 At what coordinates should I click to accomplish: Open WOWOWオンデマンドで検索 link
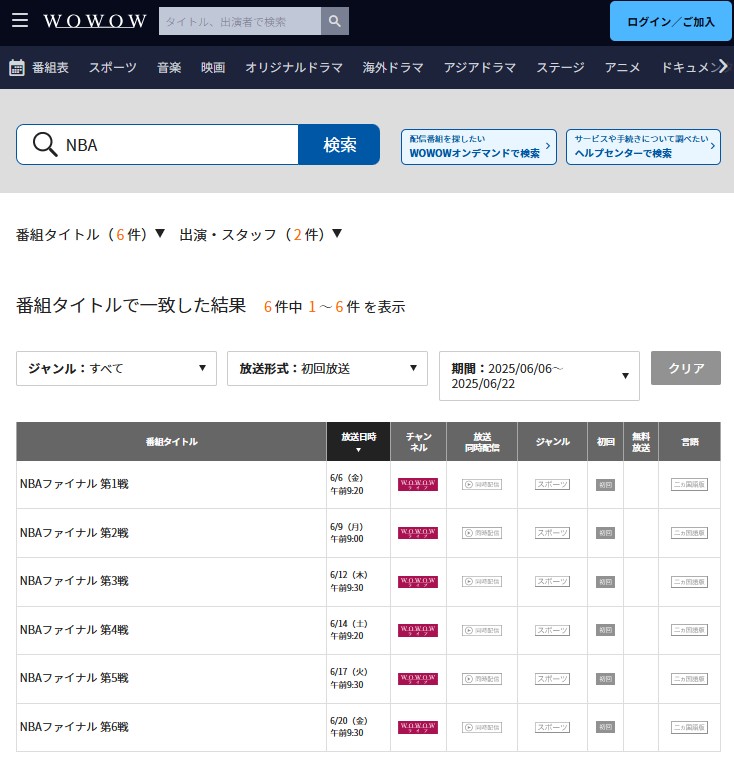[479, 147]
